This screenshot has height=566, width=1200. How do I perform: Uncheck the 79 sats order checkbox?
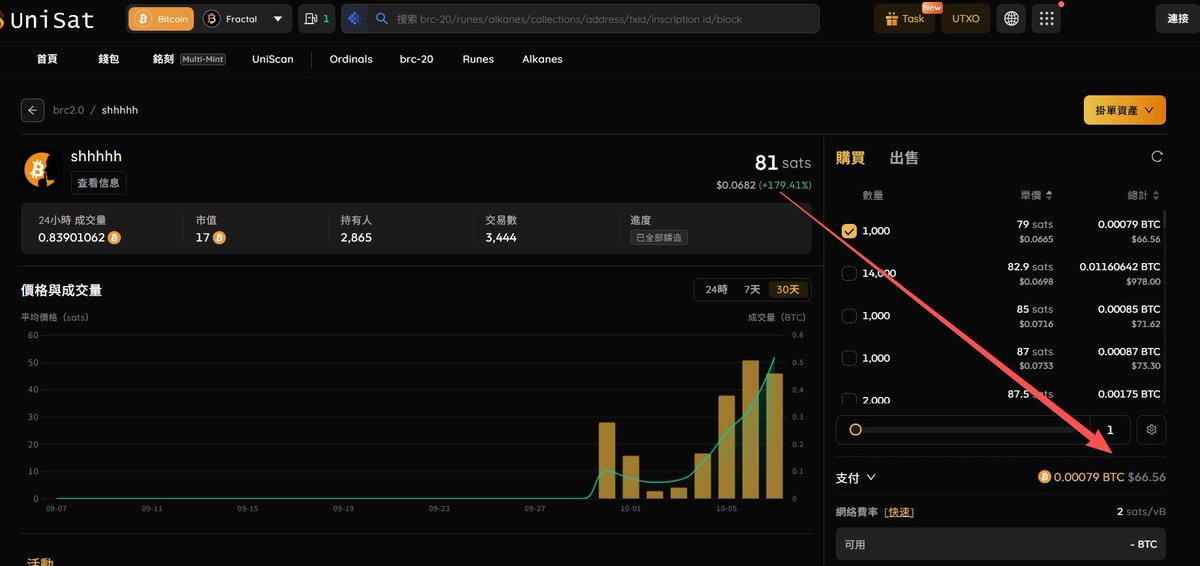point(849,231)
